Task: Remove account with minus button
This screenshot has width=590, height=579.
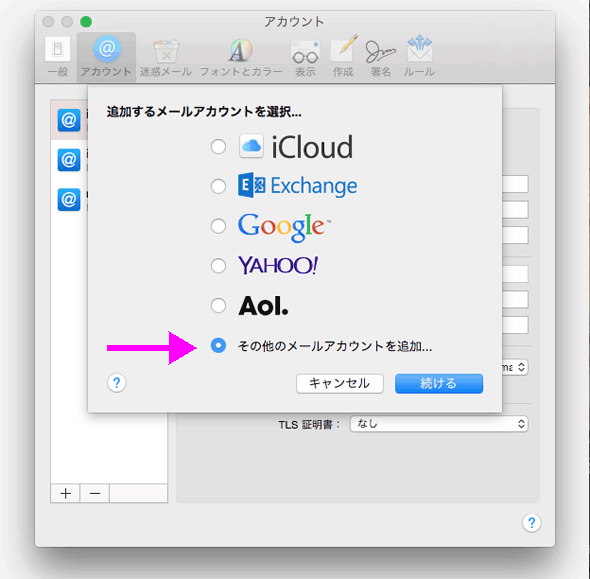Action: (95, 493)
